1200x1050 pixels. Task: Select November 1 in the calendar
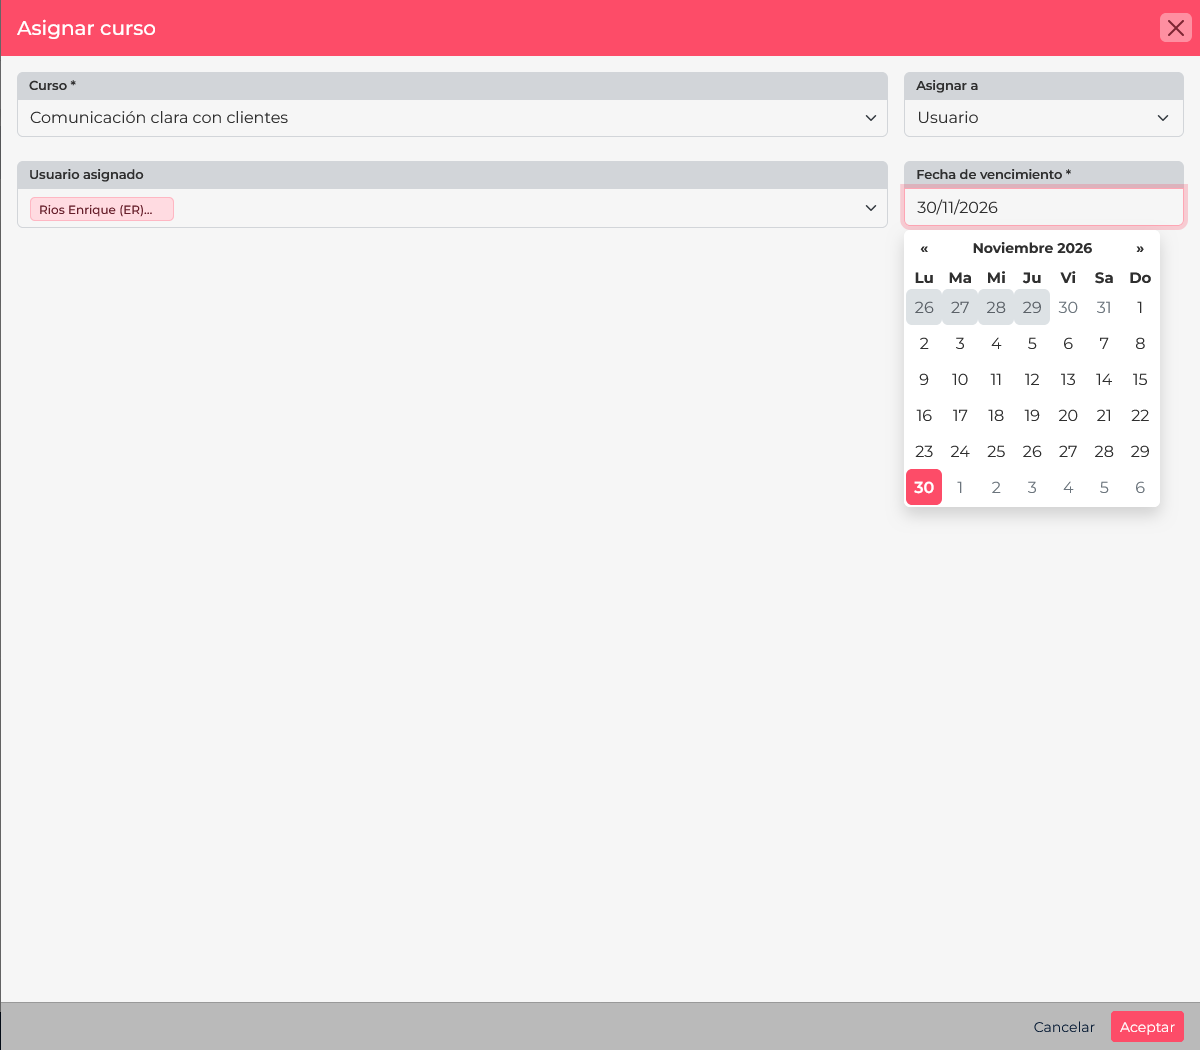(1140, 308)
